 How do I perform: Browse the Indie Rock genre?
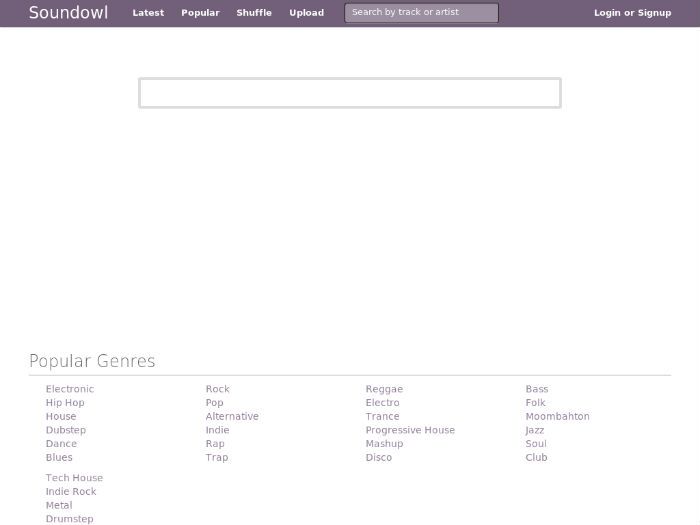(x=71, y=492)
